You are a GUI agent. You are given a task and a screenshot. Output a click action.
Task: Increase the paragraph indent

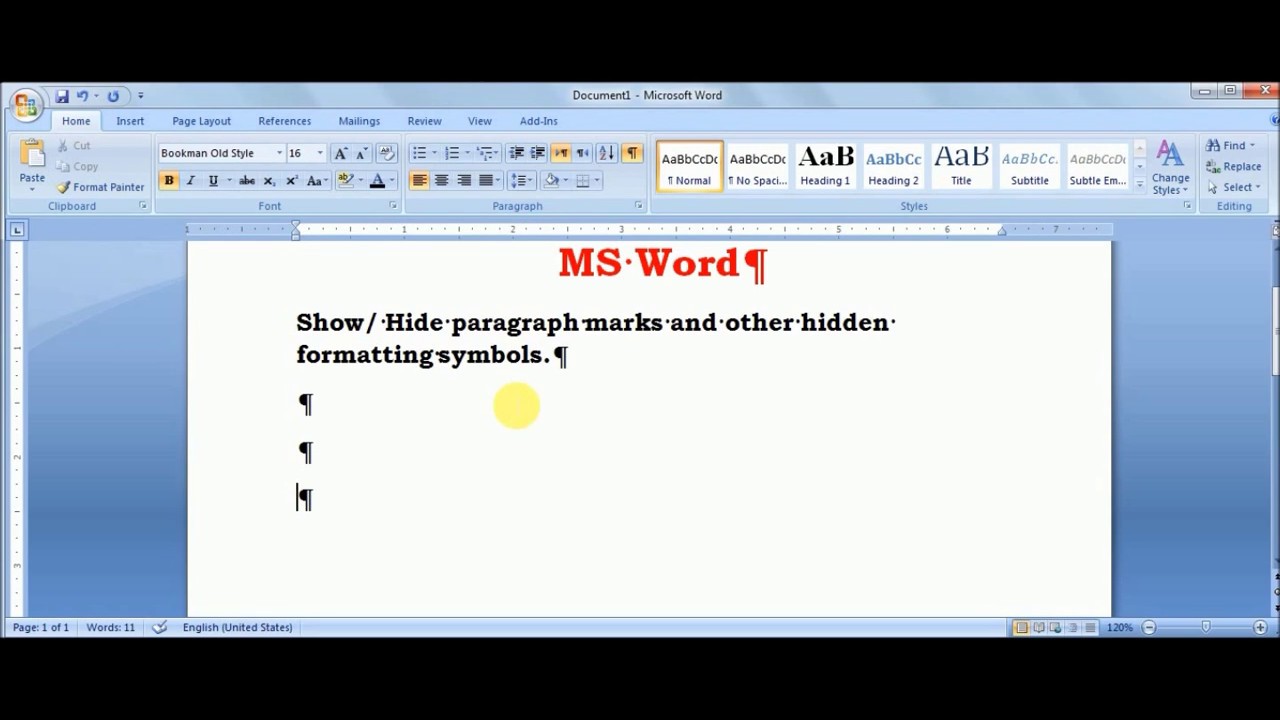(x=537, y=153)
